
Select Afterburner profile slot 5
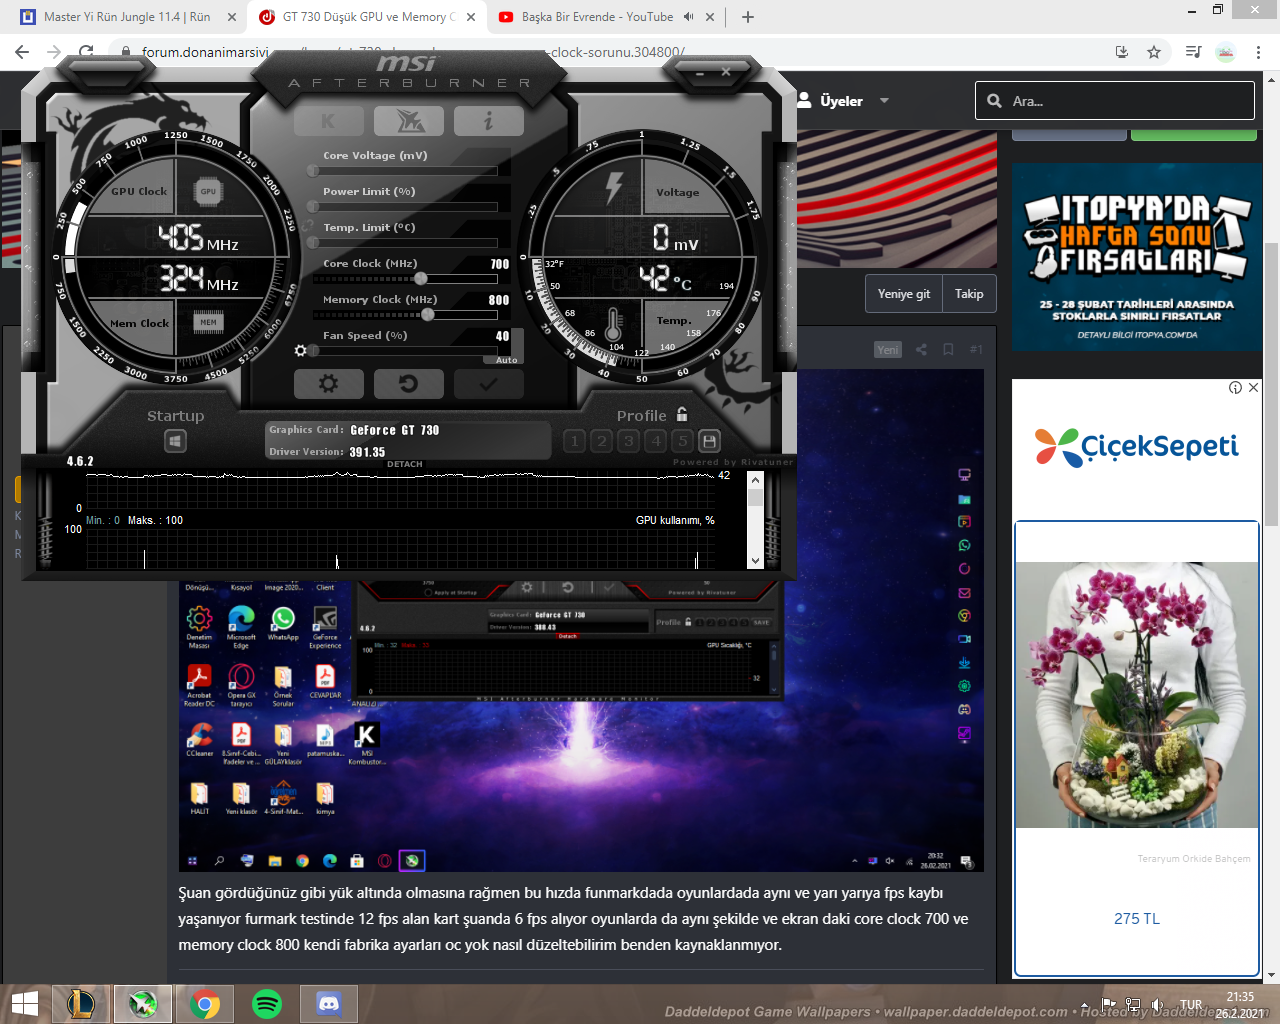coord(682,440)
